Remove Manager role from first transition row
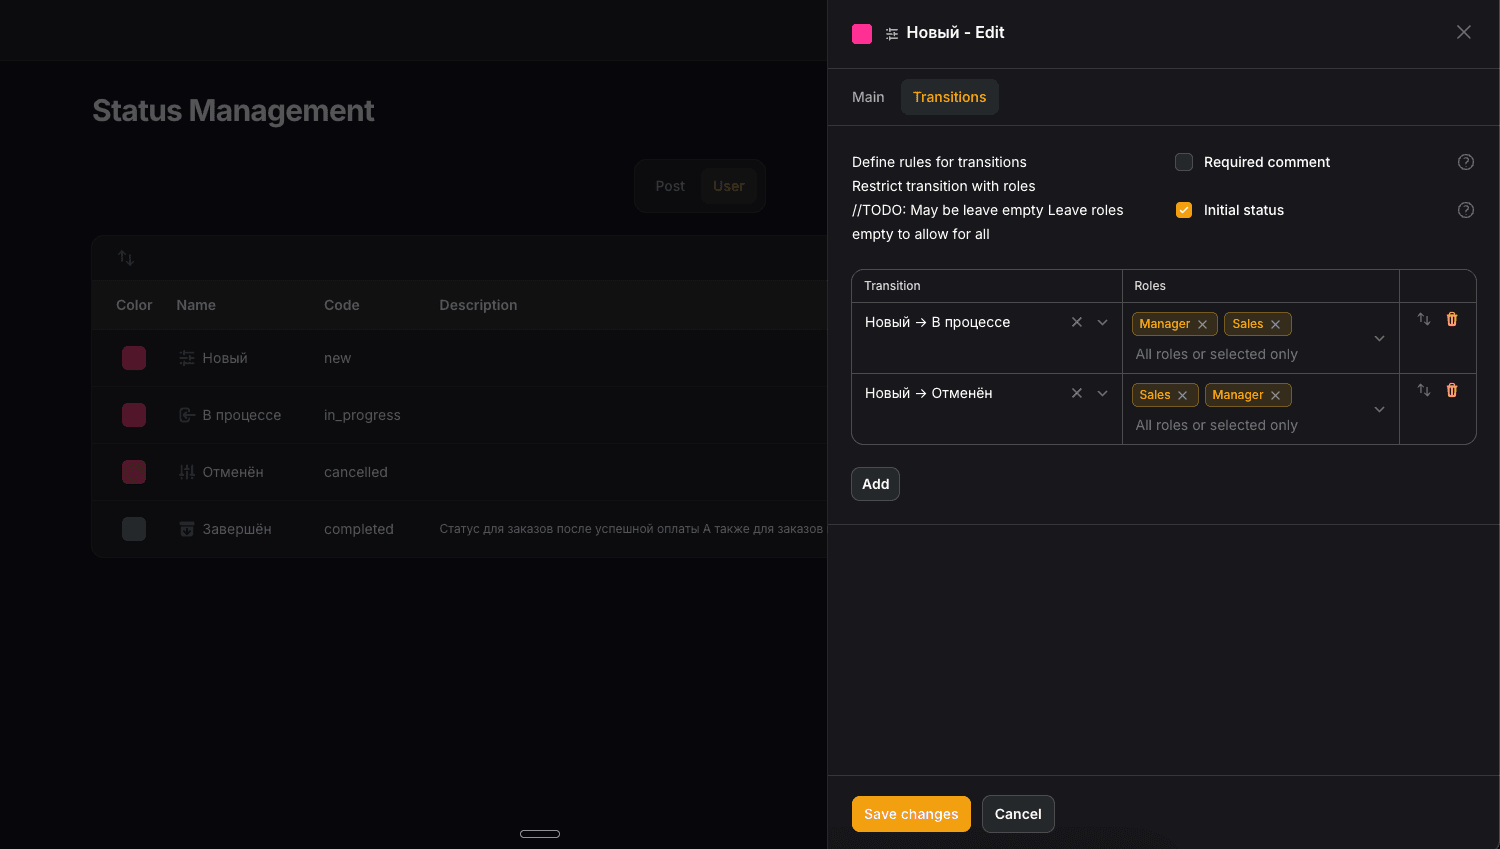 pyautogui.click(x=1203, y=324)
